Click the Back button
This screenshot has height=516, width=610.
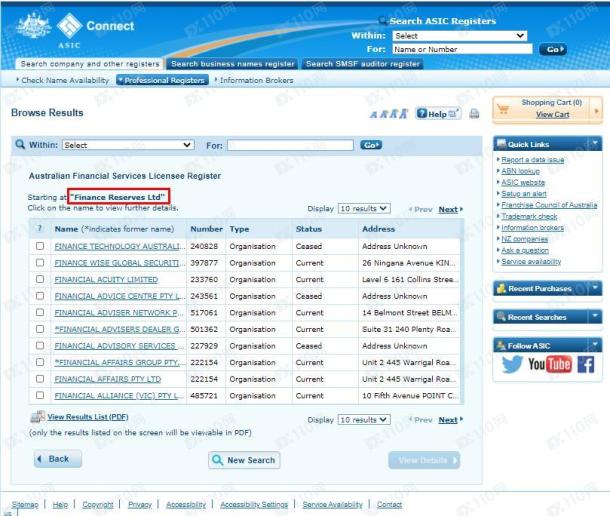tap(58, 459)
